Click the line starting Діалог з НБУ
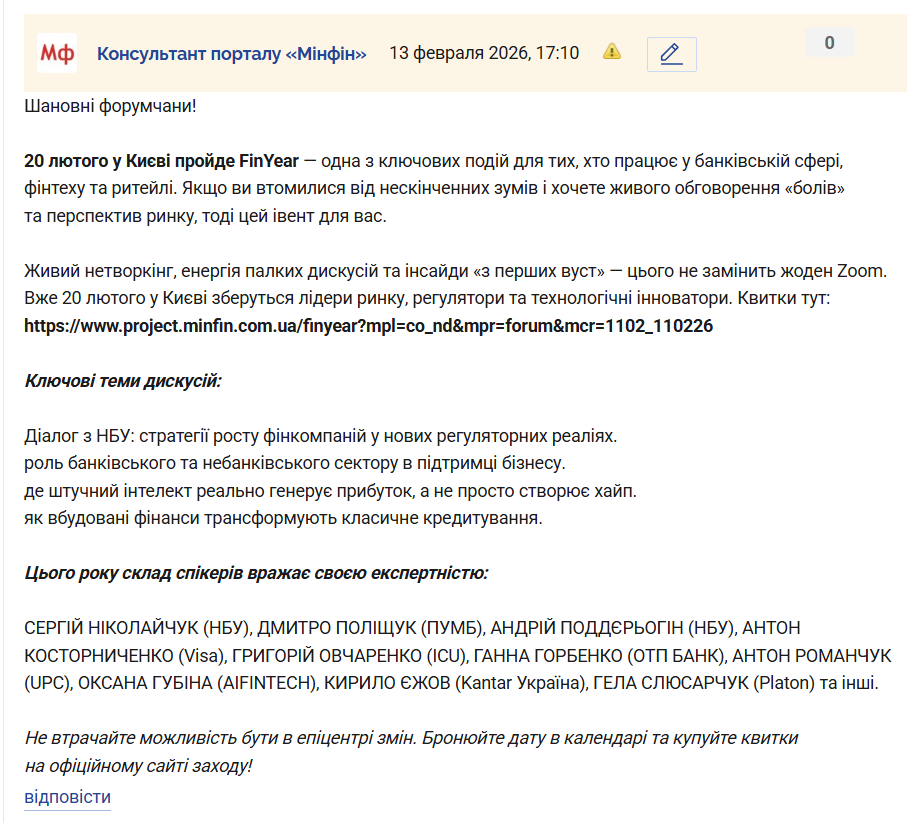The height and width of the screenshot is (823, 923). (x=321, y=436)
